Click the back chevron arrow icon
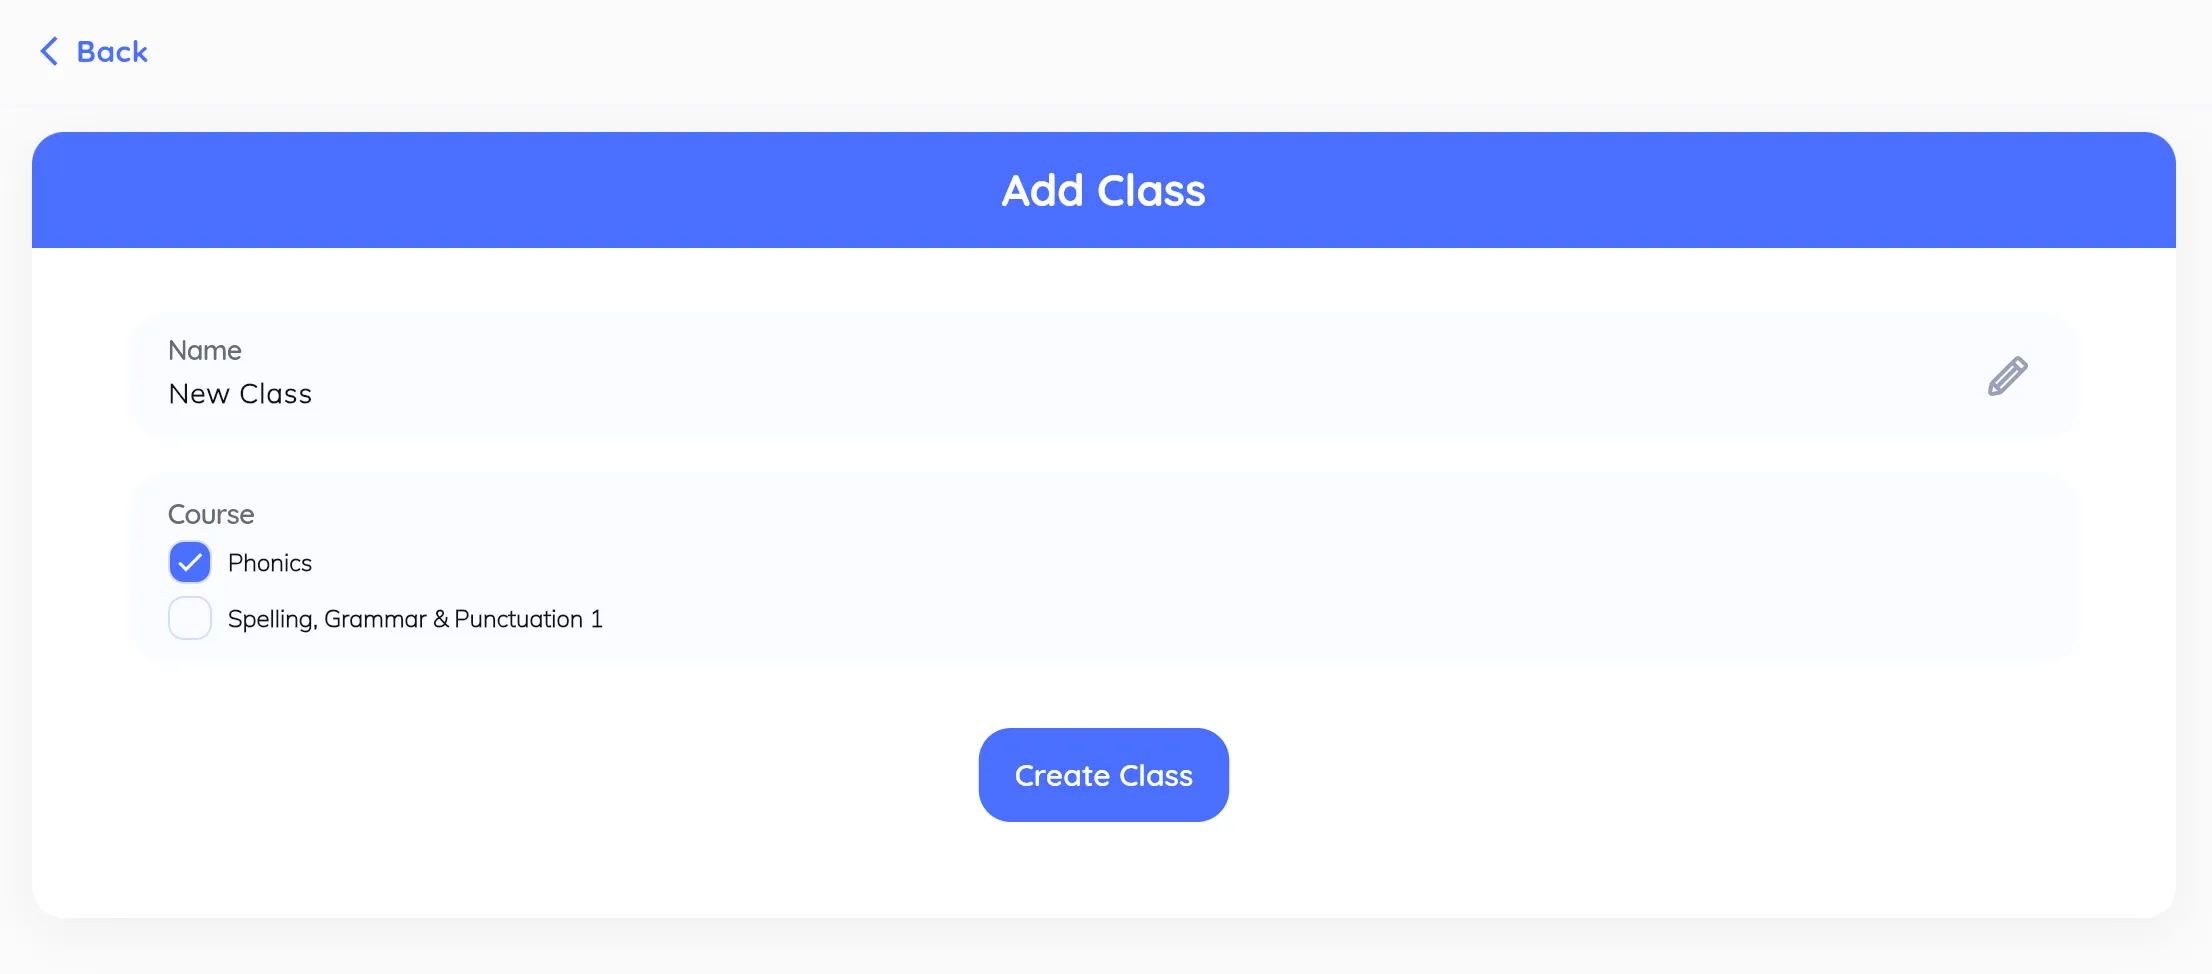The height and width of the screenshot is (974, 2212). (48, 51)
